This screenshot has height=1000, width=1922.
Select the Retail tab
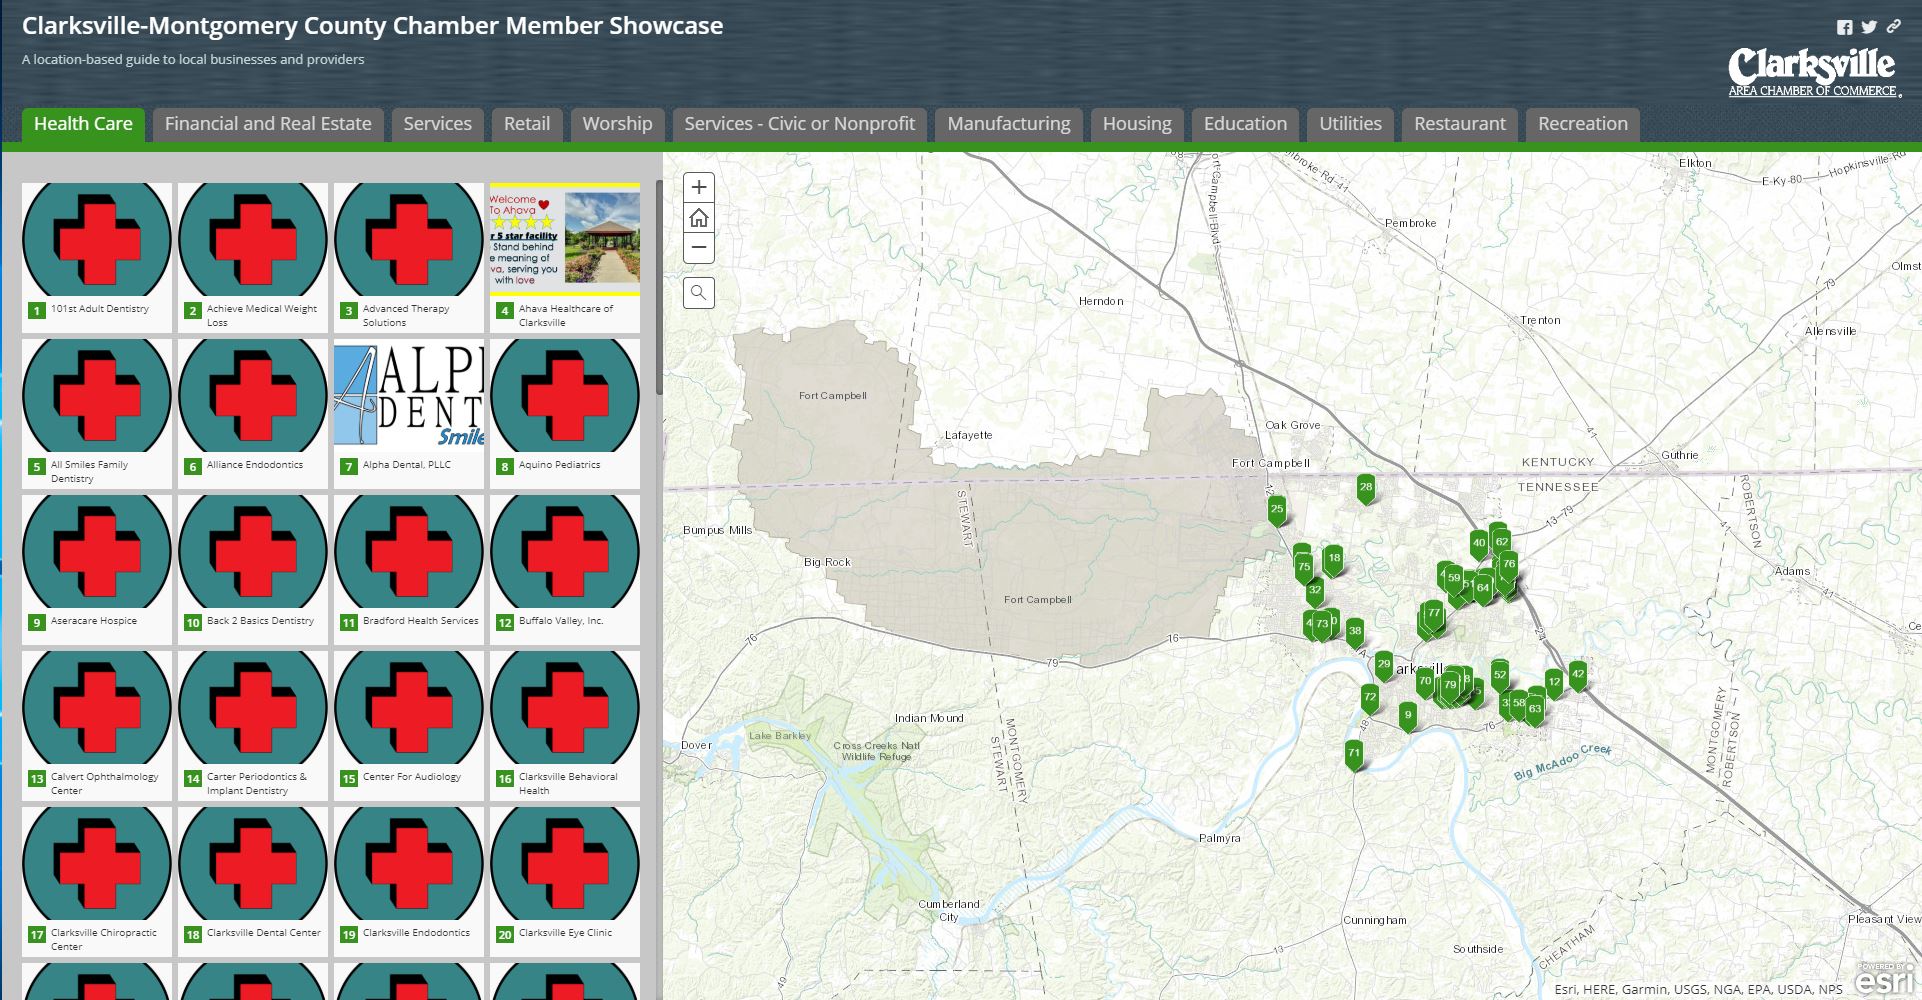click(x=527, y=125)
